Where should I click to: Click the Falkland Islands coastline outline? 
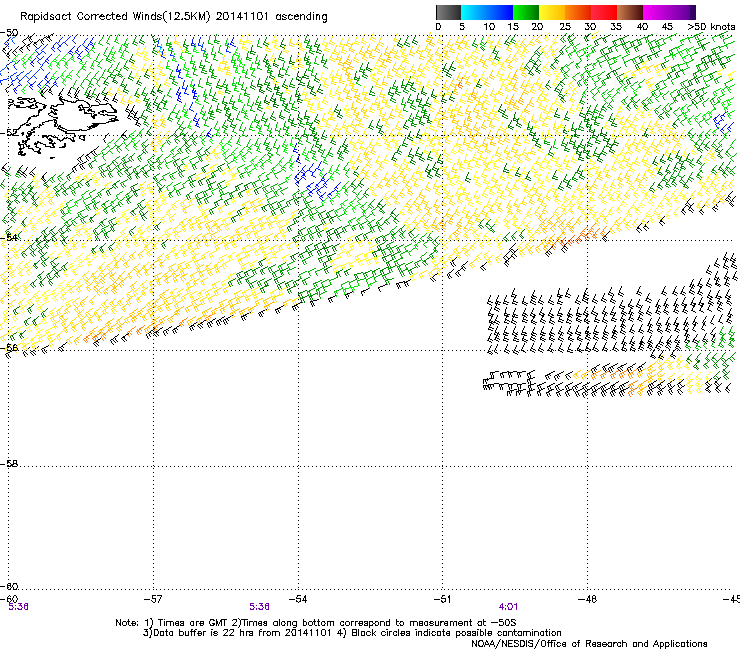click(61, 125)
